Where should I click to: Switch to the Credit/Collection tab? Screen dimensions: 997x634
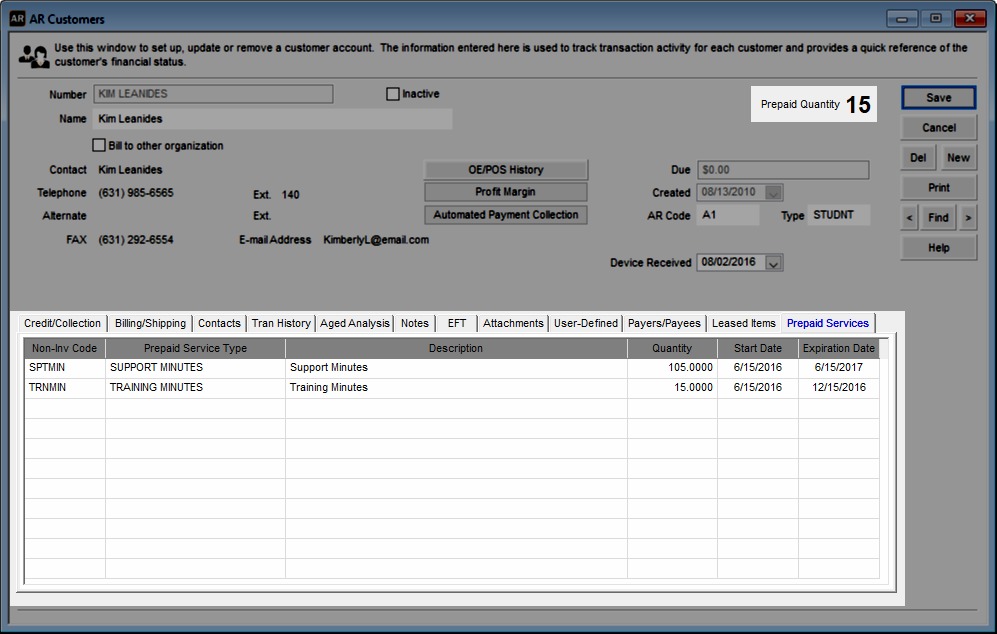coord(62,323)
